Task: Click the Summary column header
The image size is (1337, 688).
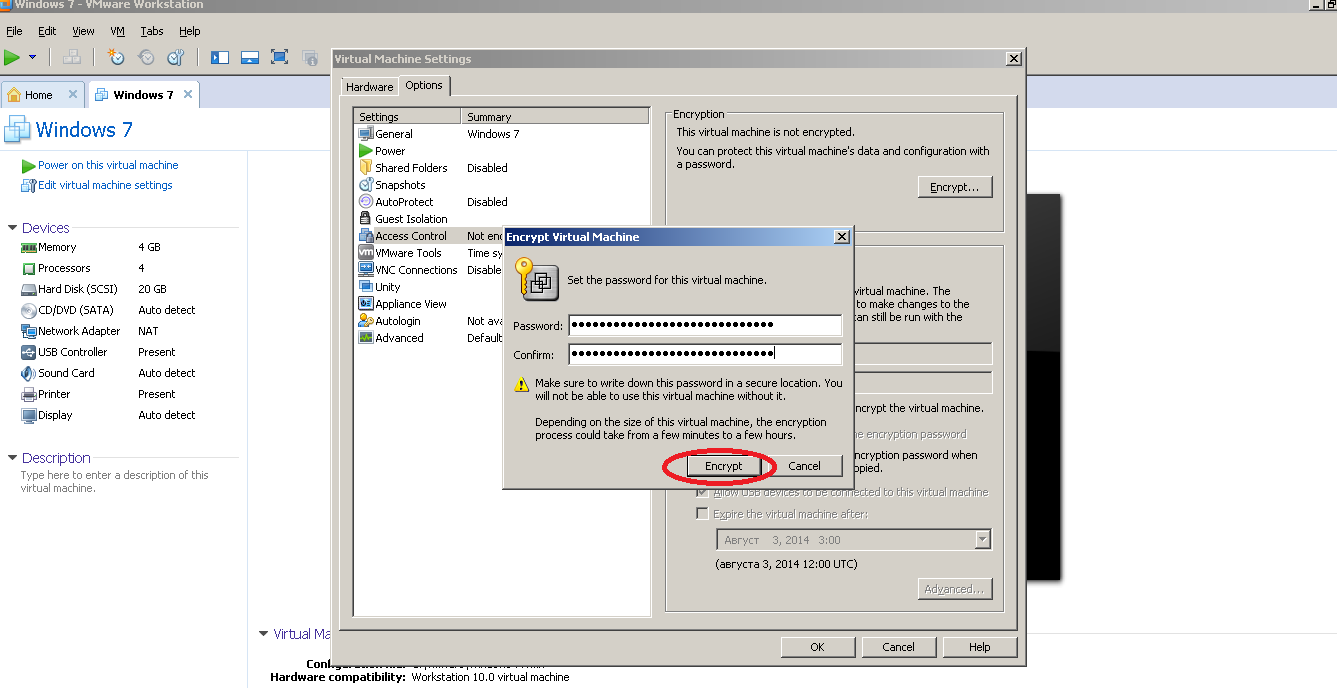Action: 555,117
